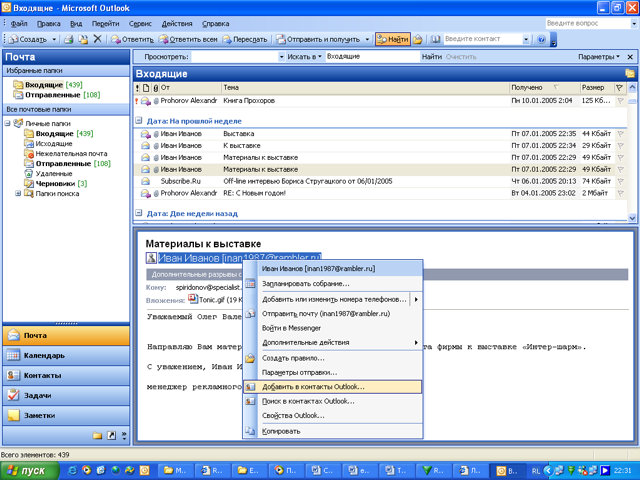Select the 'RE: С Новым годом!' message
The image size is (640, 480).
coord(380,193)
